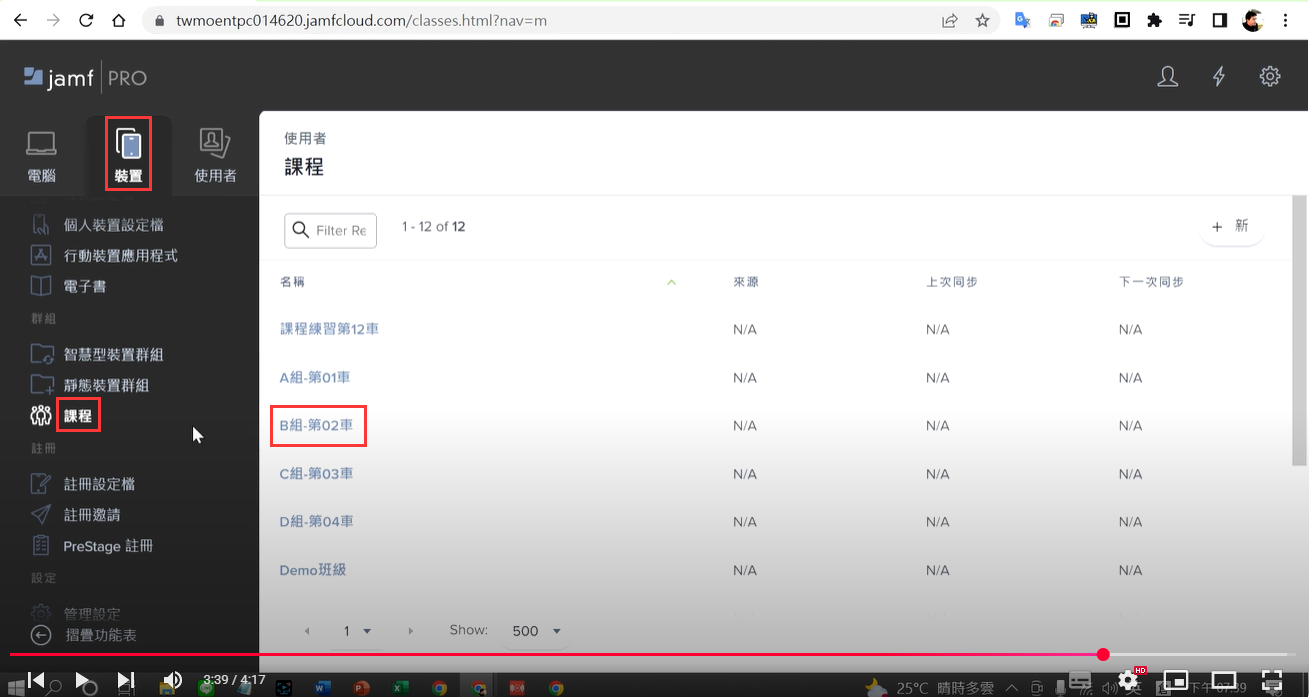Open the Chrome profile avatar
Viewport: 1313px width, 697px height.
pyautogui.click(x=1253, y=20)
